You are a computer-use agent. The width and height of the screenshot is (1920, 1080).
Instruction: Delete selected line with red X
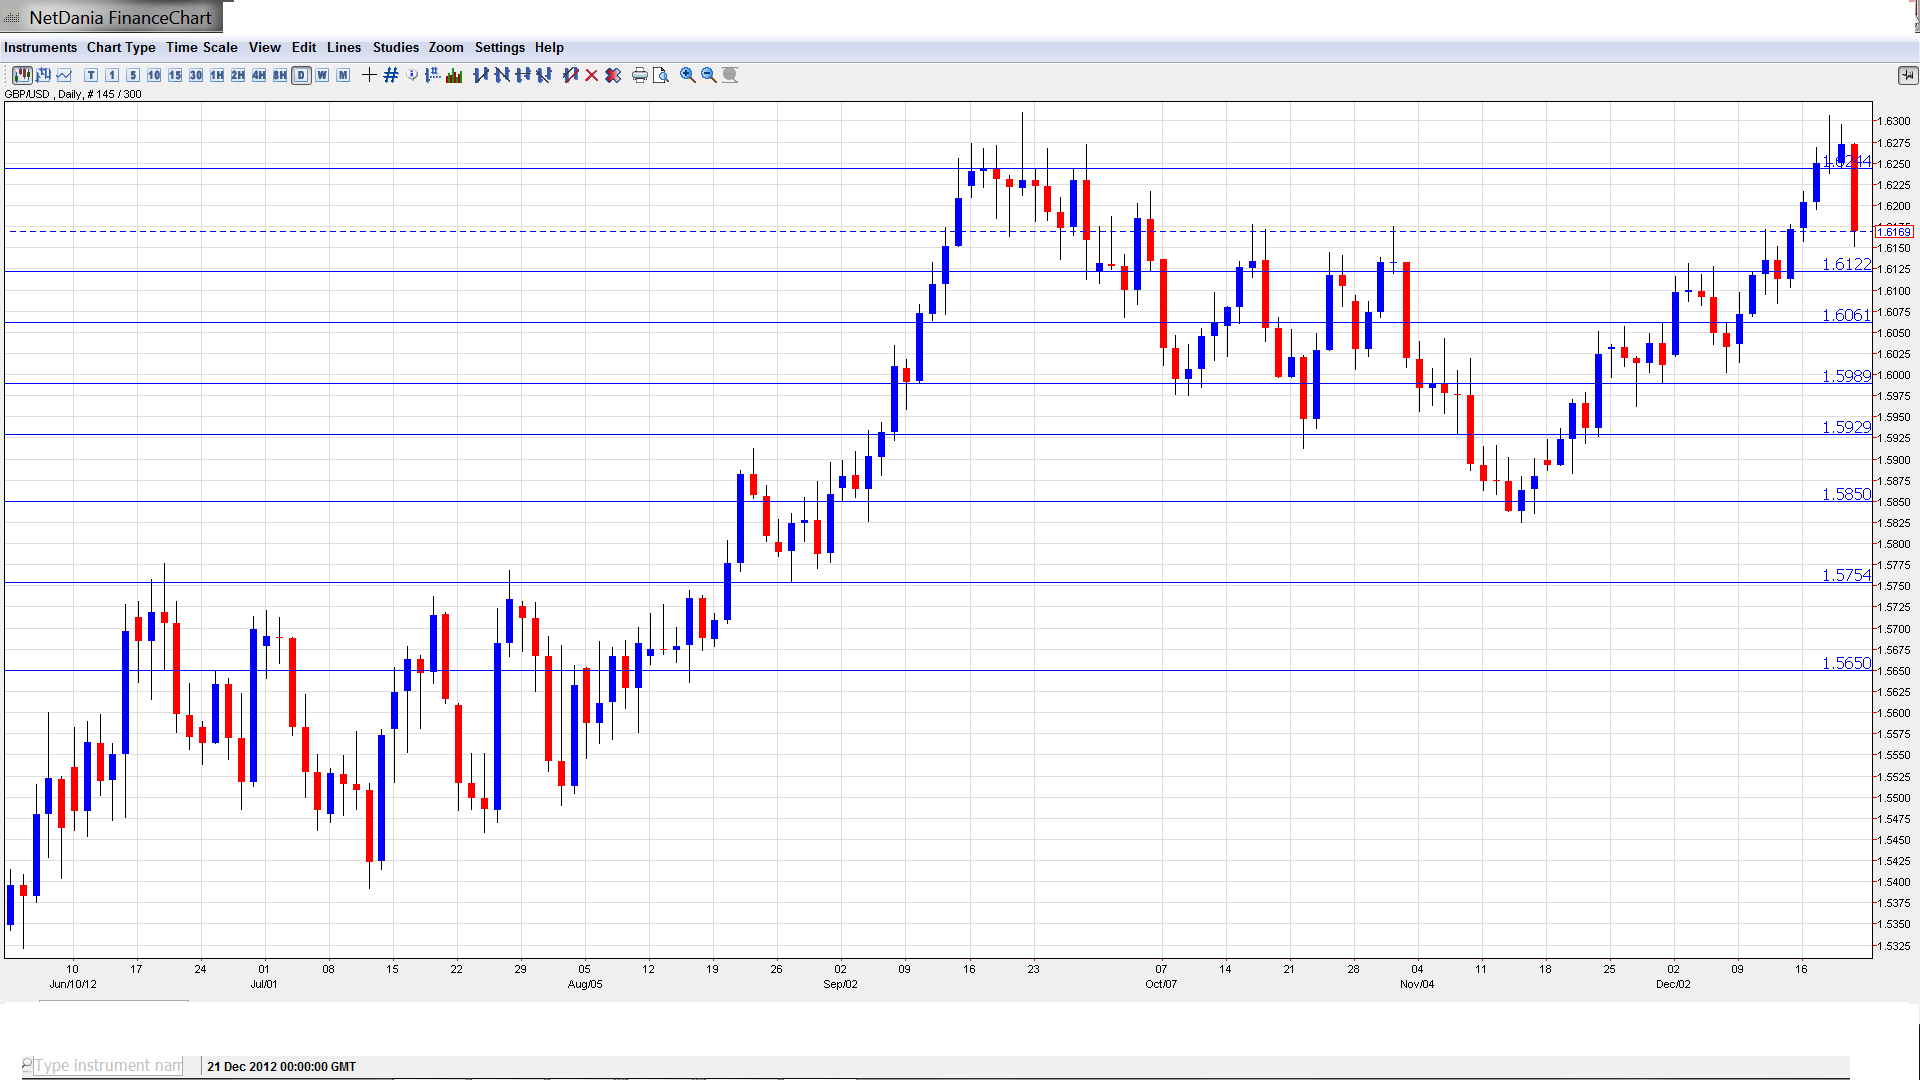tap(591, 75)
